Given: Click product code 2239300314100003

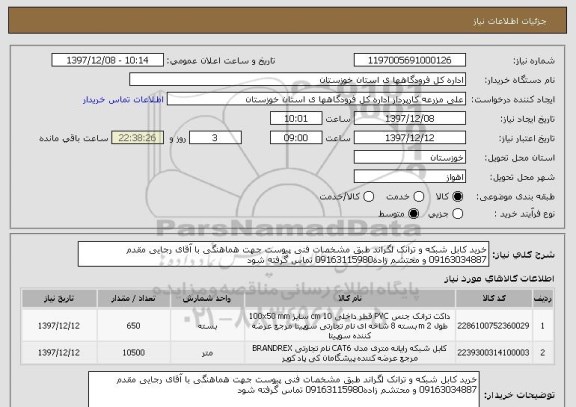Looking at the screenshot, I should [x=493, y=353].
